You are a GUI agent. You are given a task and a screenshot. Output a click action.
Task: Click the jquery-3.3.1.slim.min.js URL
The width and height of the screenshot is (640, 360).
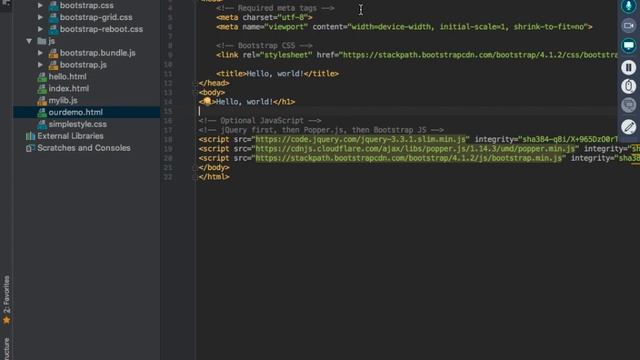pos(360,140)
